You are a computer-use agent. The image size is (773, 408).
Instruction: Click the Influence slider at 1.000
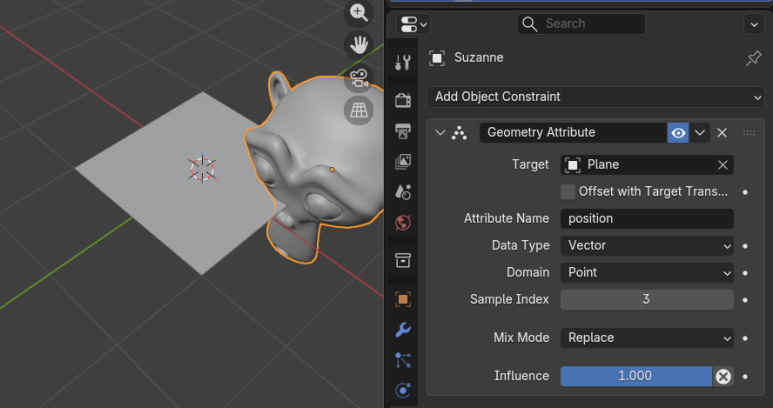point(636,376)
